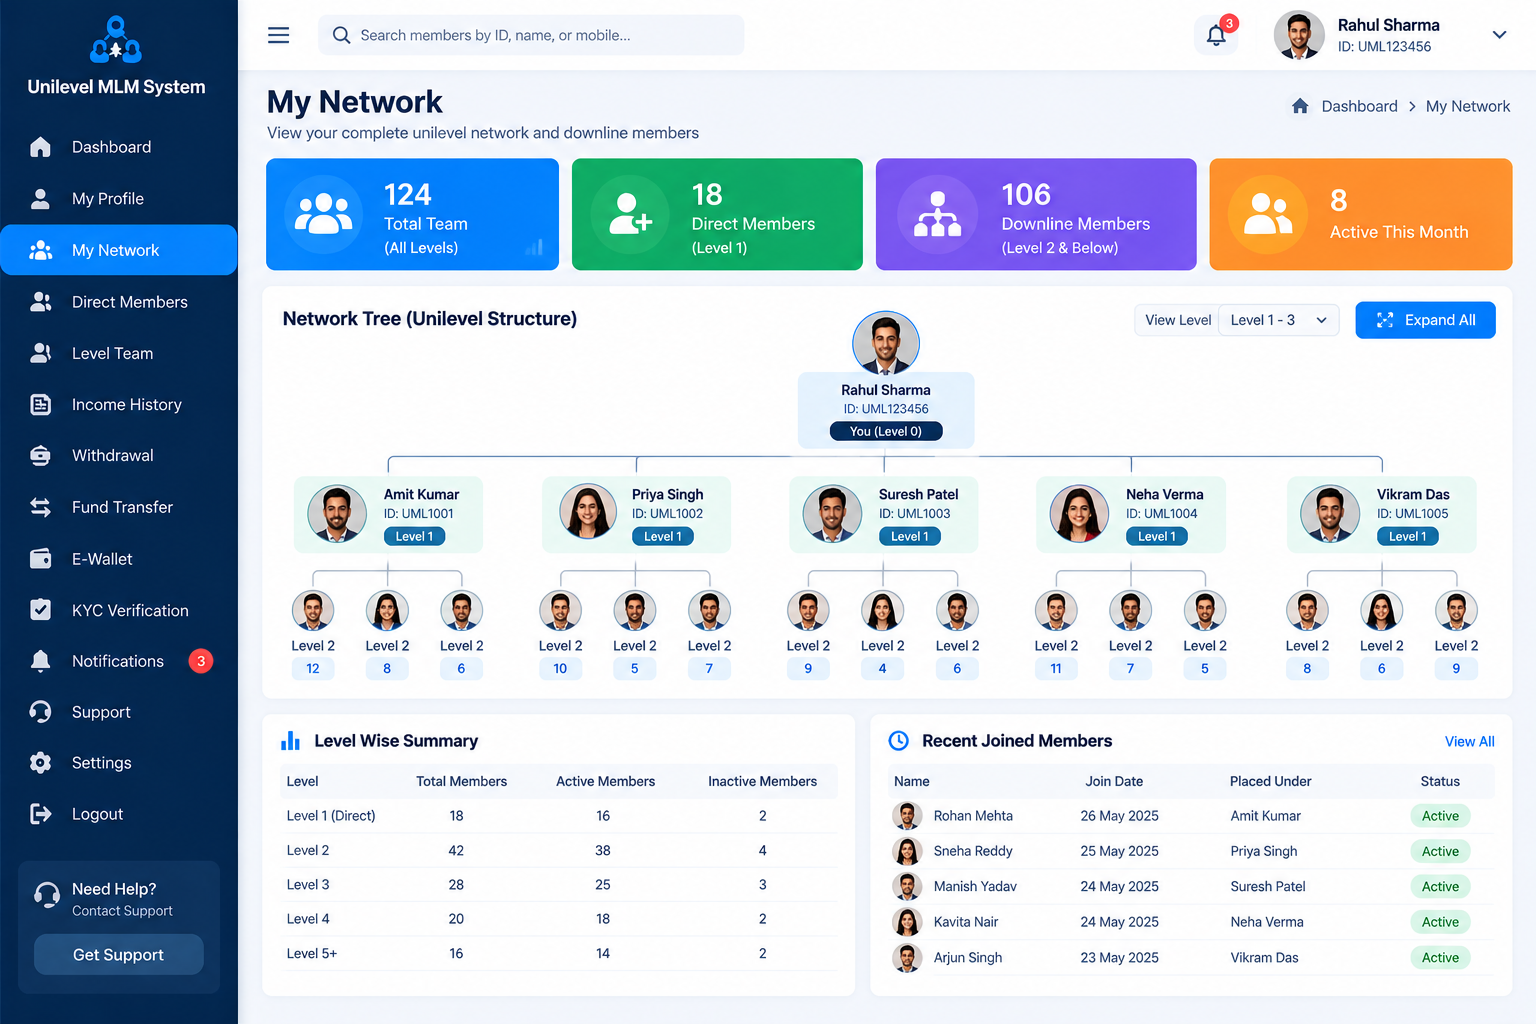
Task: Click the Dashboard home icon in sidebar
Action: point(40,147)
